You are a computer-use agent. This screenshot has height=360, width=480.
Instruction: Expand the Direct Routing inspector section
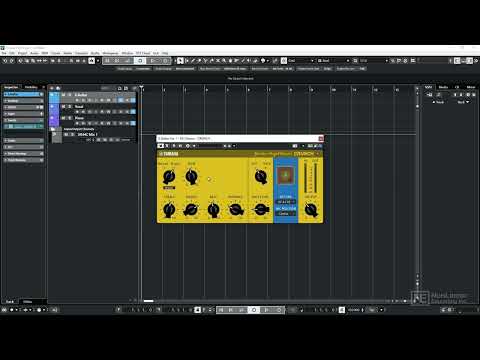point(23,153)
